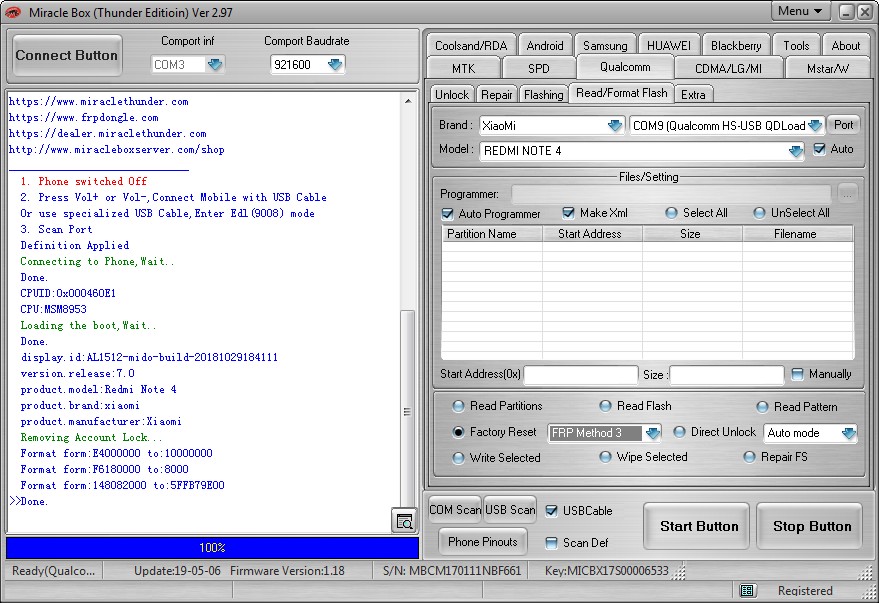879x603 pixels.
Task: Expand the Auto mode dropdown
Action: click(849, 433)
